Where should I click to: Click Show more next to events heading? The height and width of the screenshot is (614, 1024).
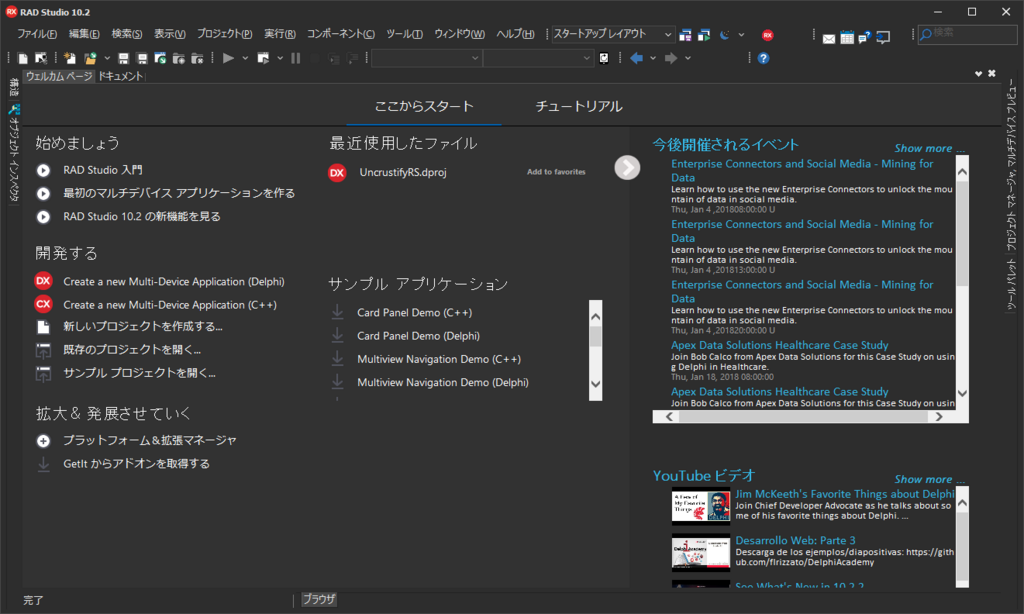(929, 148)
